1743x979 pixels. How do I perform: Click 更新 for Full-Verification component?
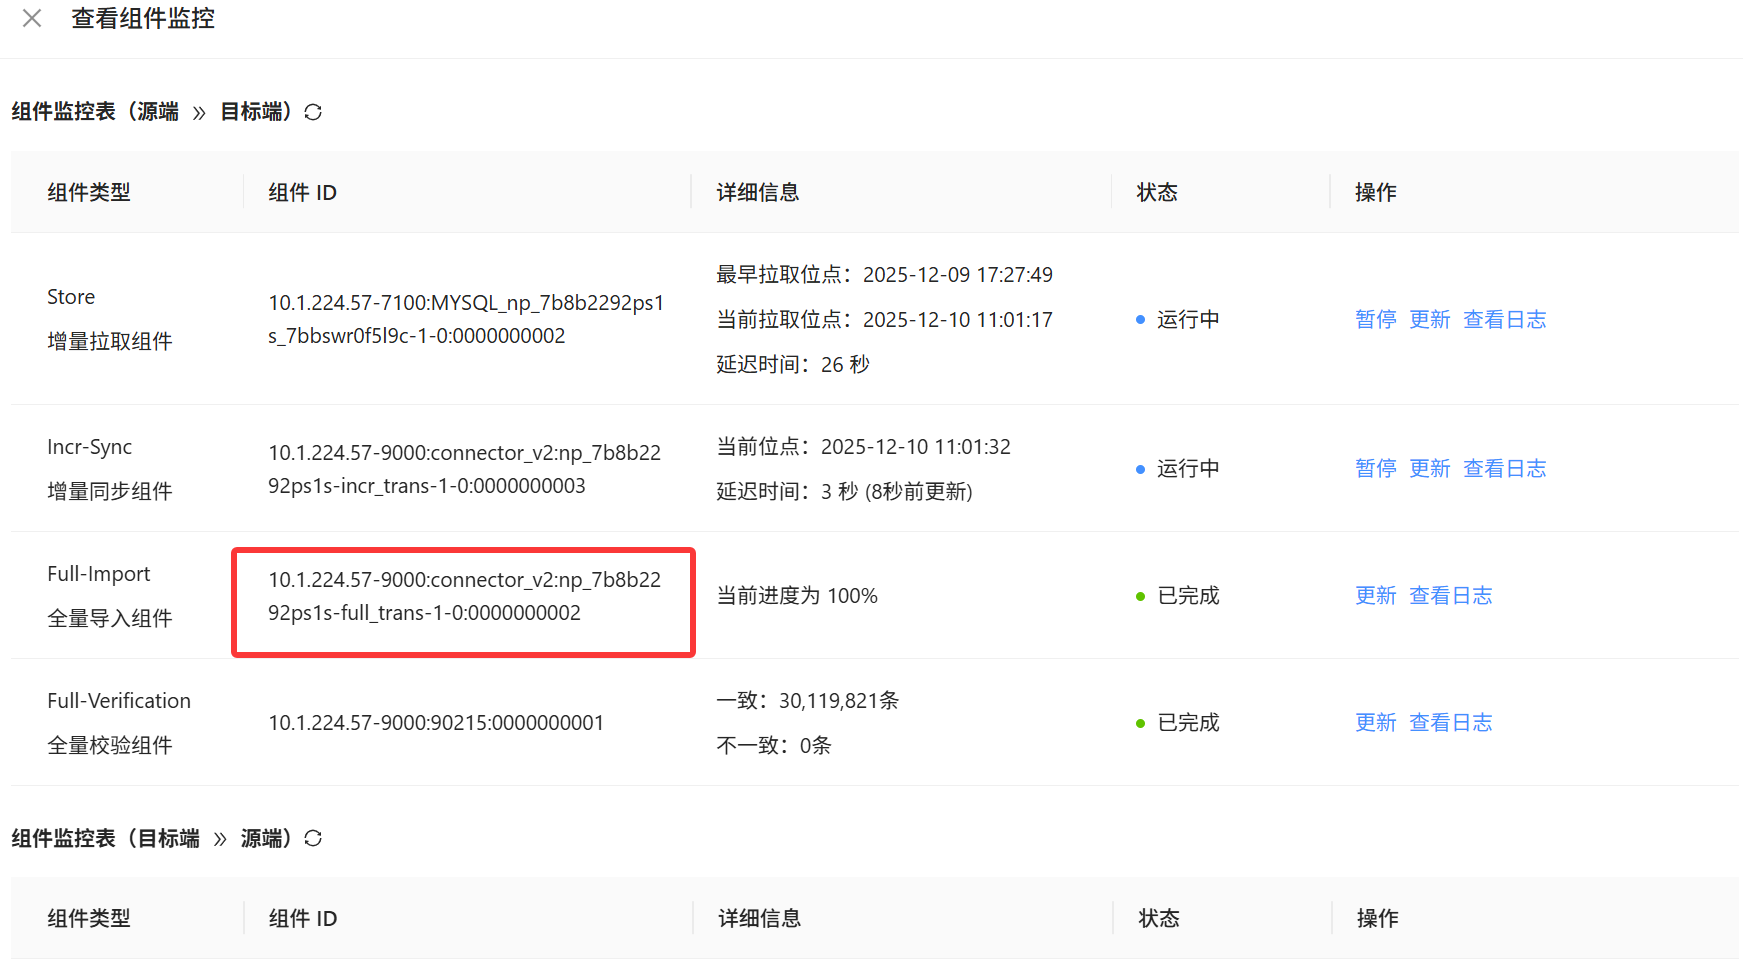[1375, 722]
